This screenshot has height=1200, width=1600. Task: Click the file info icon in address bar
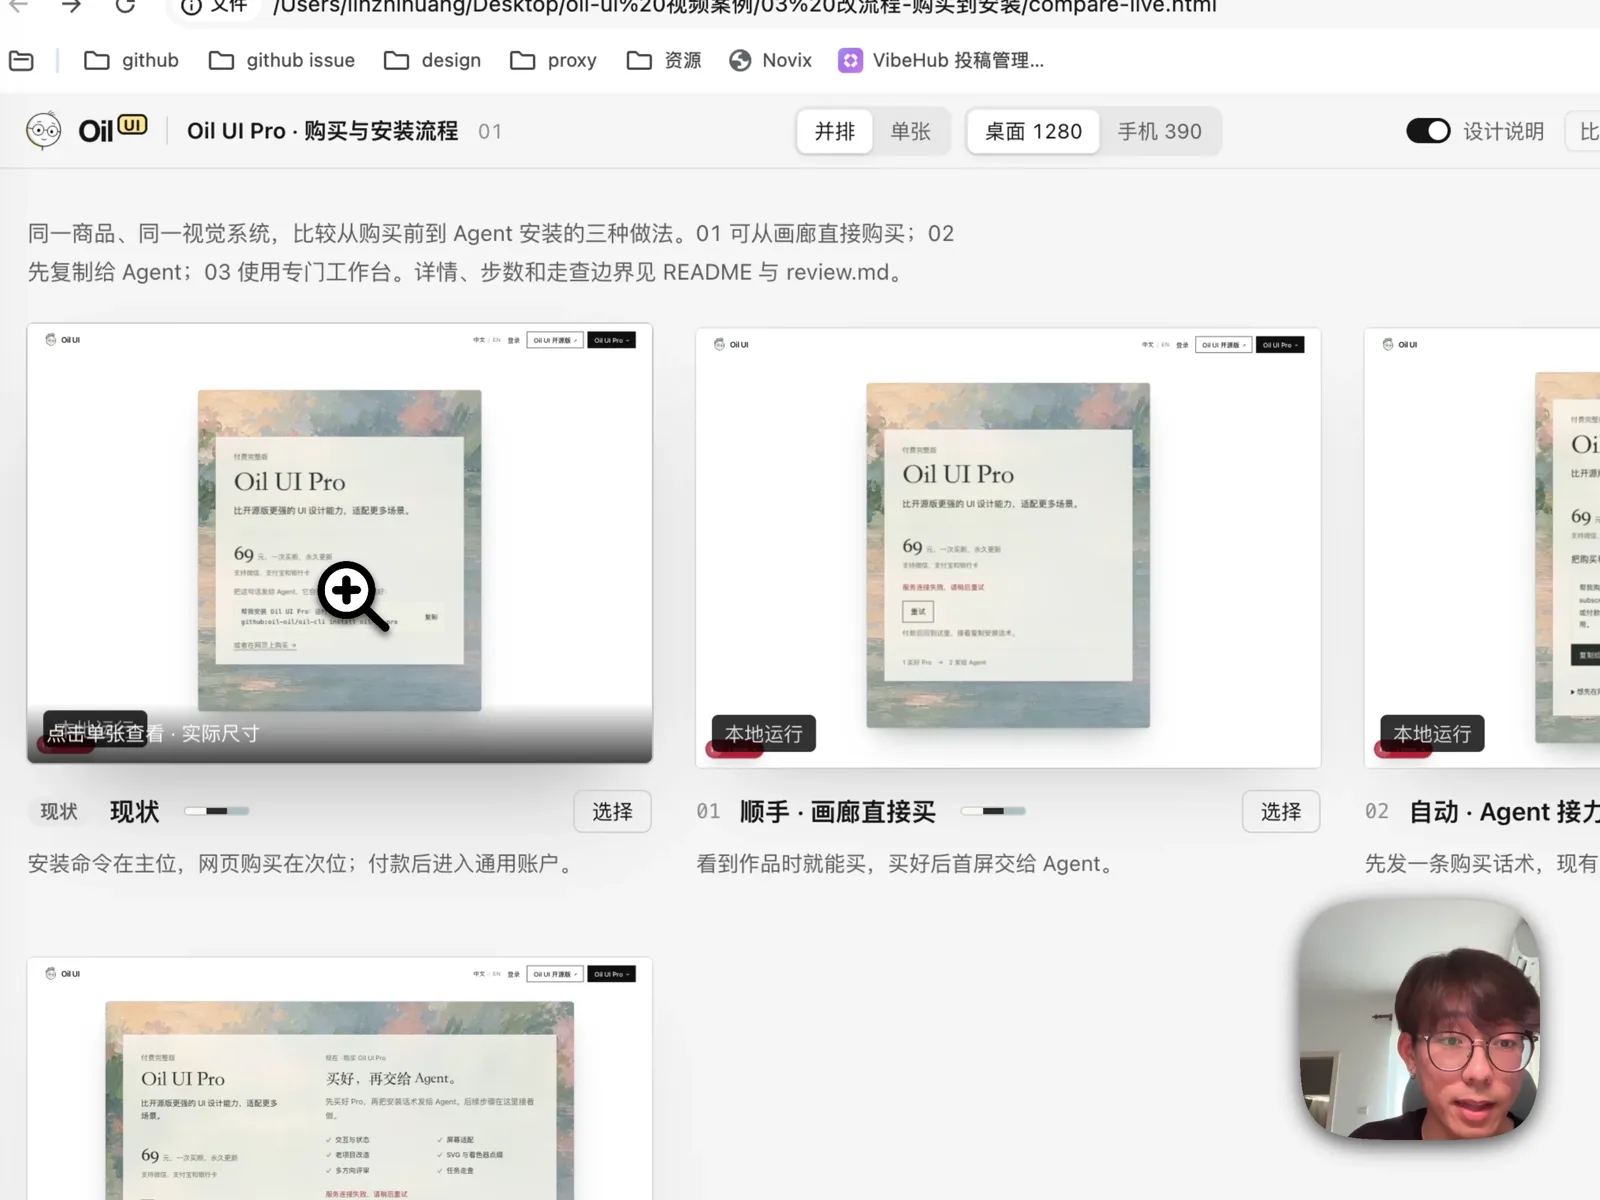[x=191, y=7]
